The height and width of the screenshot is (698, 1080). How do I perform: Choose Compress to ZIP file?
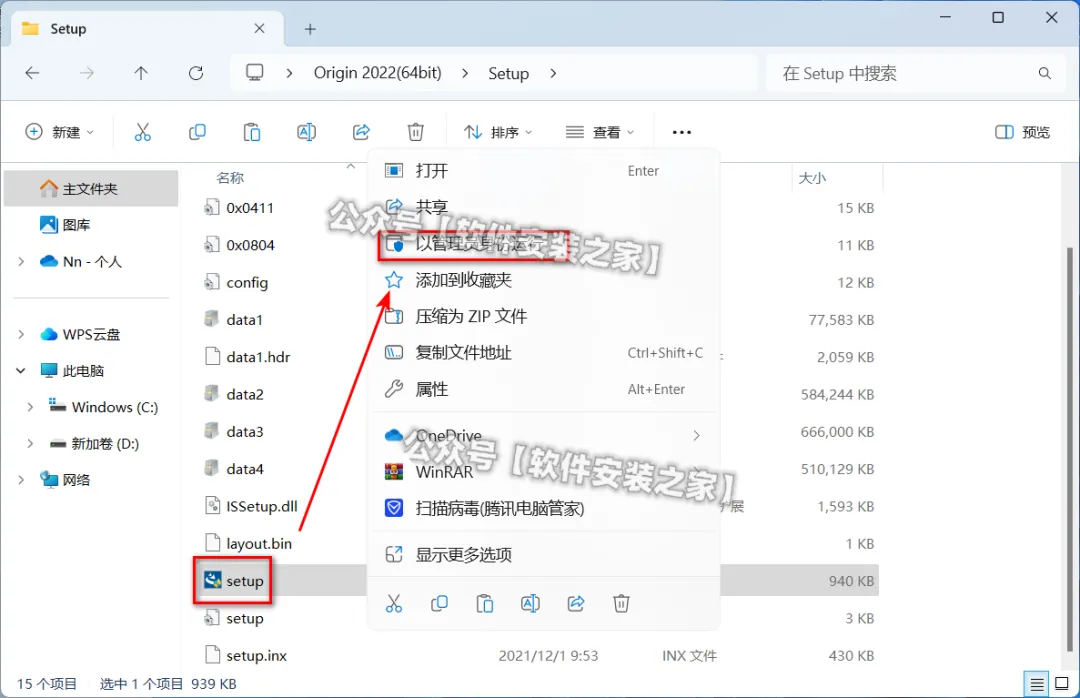tap(545, 316)
